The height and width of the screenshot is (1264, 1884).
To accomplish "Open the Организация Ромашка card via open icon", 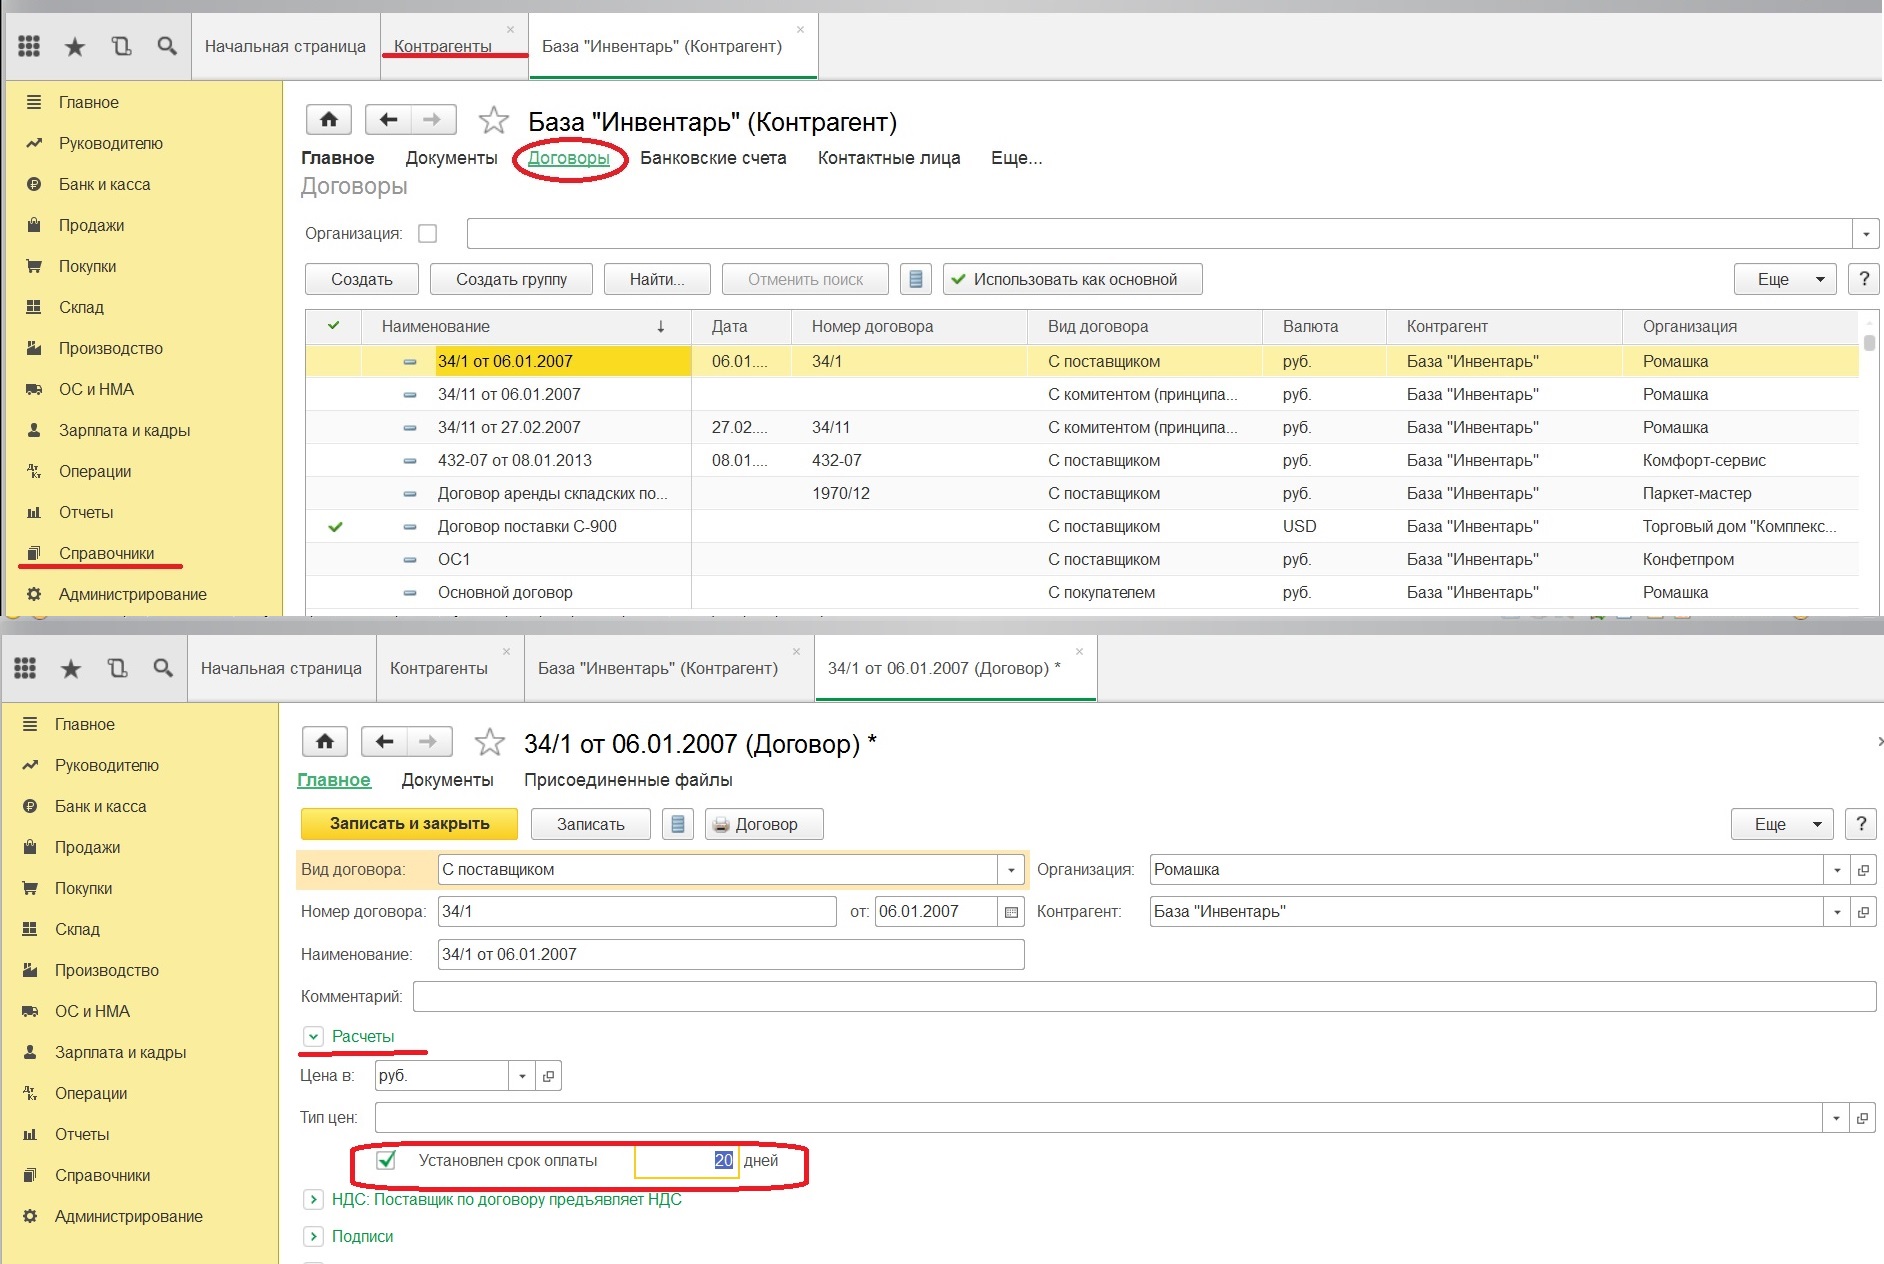I will click(1863, 870).
